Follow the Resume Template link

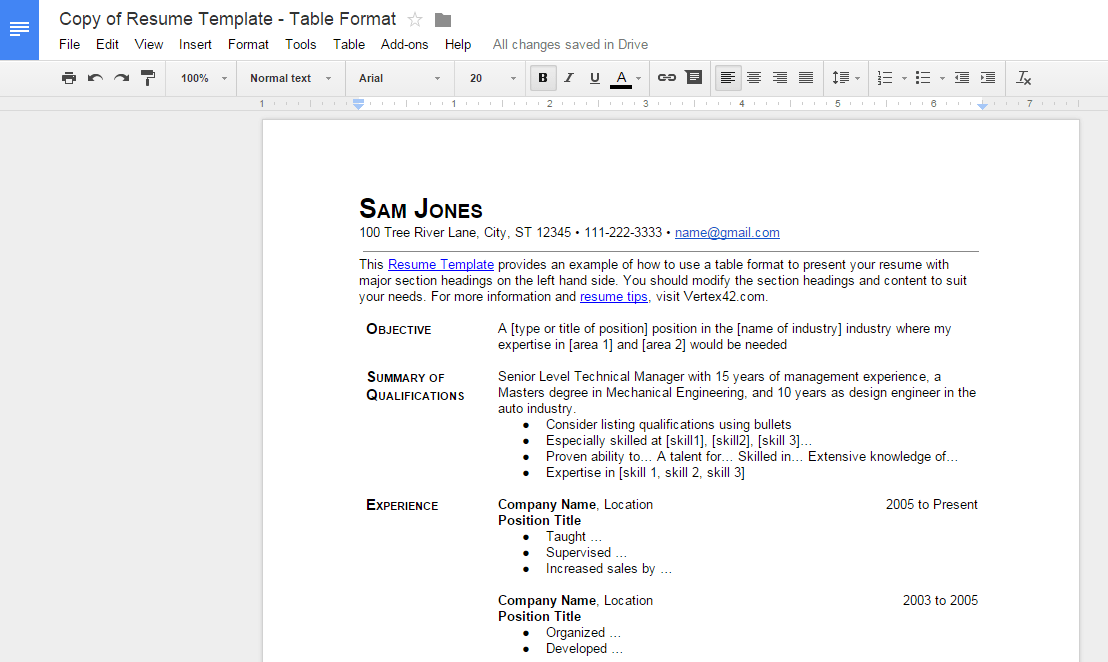(441, 264)
